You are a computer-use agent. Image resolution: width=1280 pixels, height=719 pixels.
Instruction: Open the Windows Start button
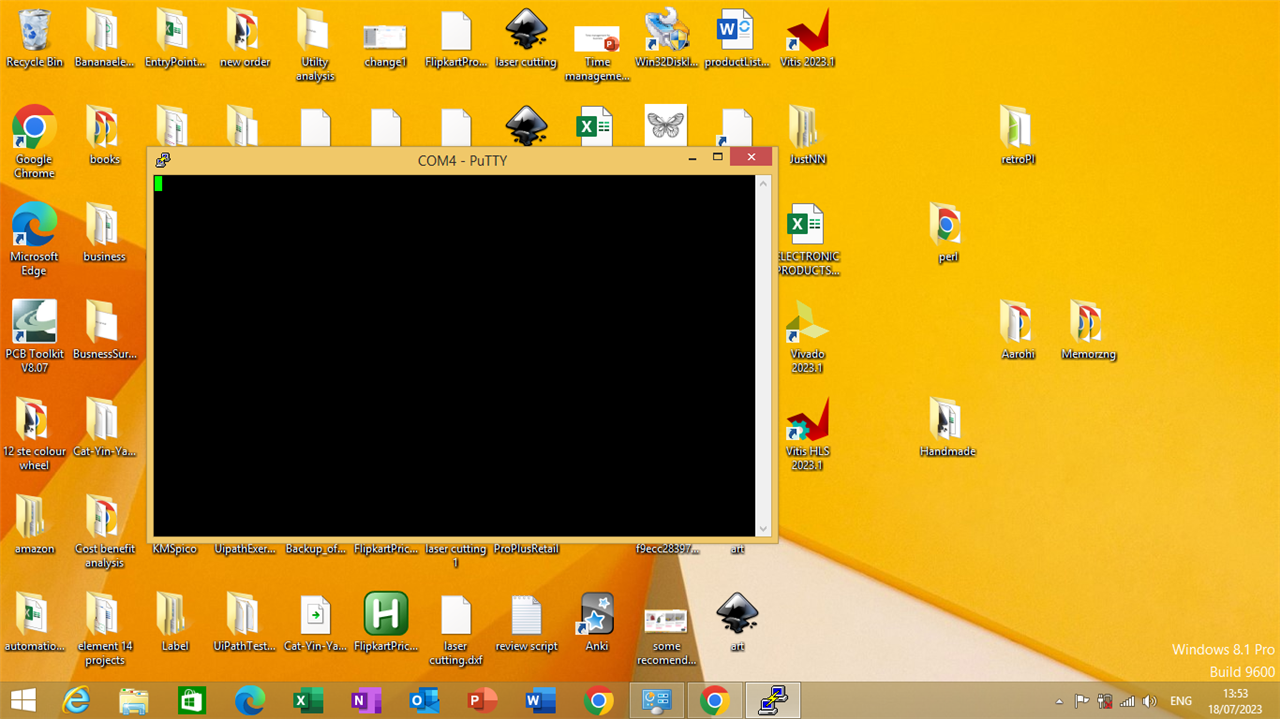(x=23, y=701)
